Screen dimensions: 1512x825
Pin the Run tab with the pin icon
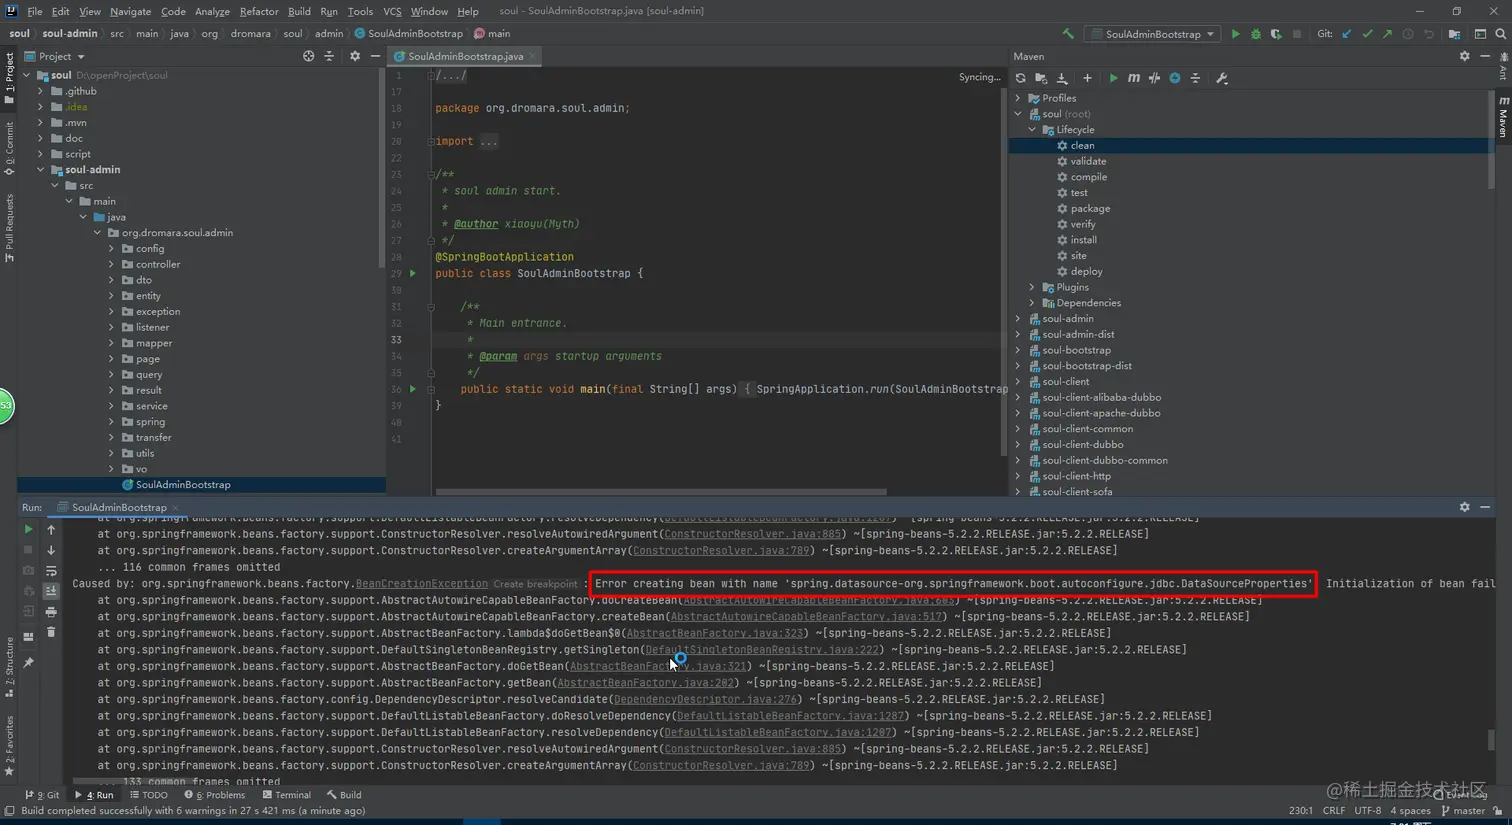28,663
